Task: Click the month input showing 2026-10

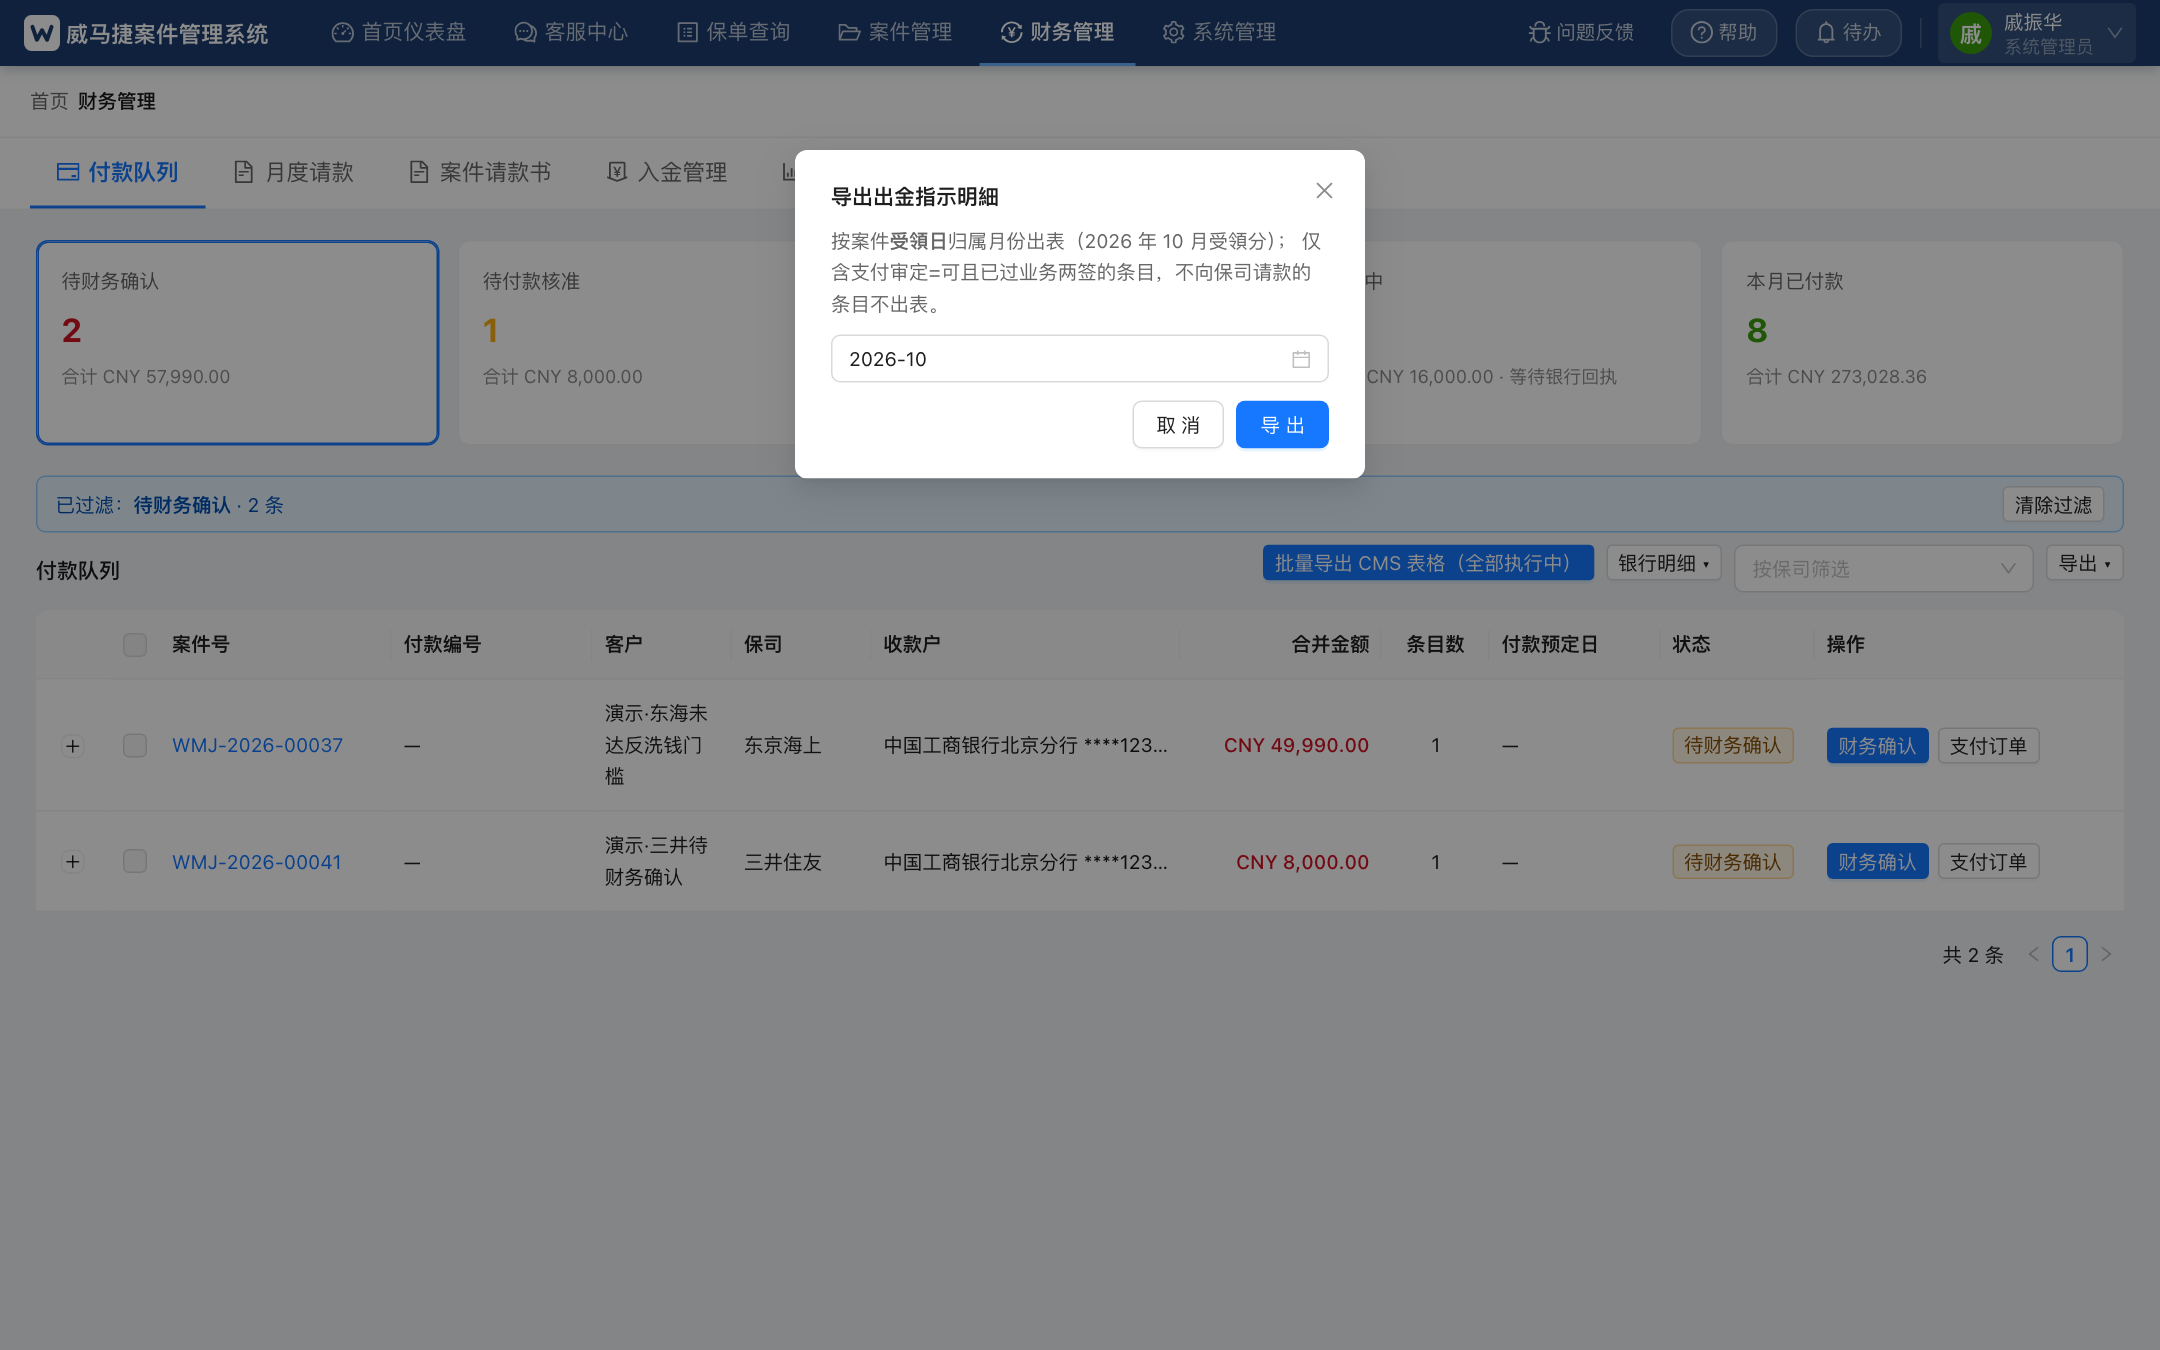Action: 1079,359
